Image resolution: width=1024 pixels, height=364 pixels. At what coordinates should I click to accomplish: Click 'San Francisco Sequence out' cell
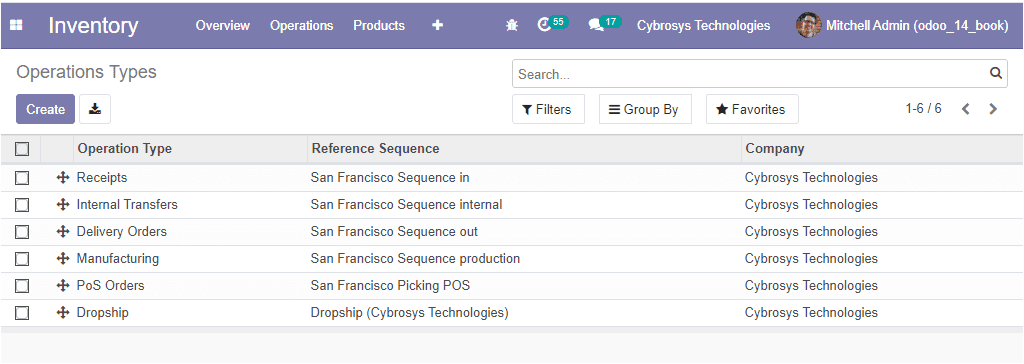tap(394, 231)
